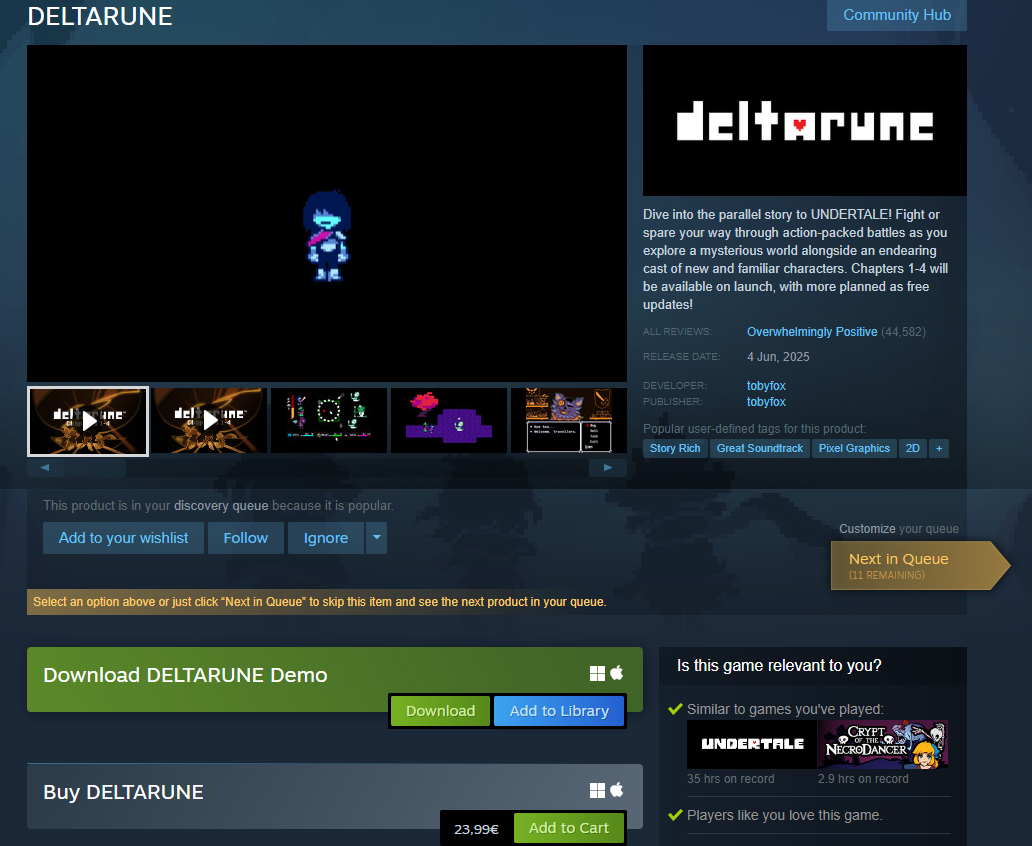Click the right arrow of thumbnail strip
The height and width of the screenshot is (846, 1032).
click(x=607, y=467)
